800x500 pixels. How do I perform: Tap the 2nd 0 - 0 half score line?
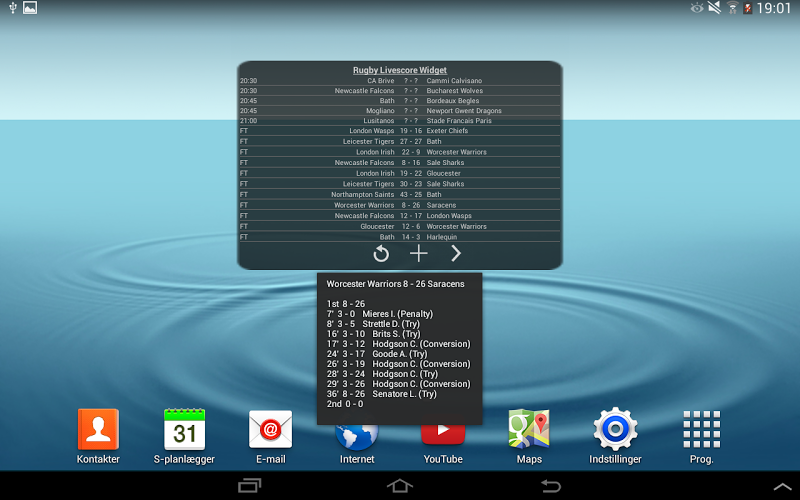coord(345,404)
